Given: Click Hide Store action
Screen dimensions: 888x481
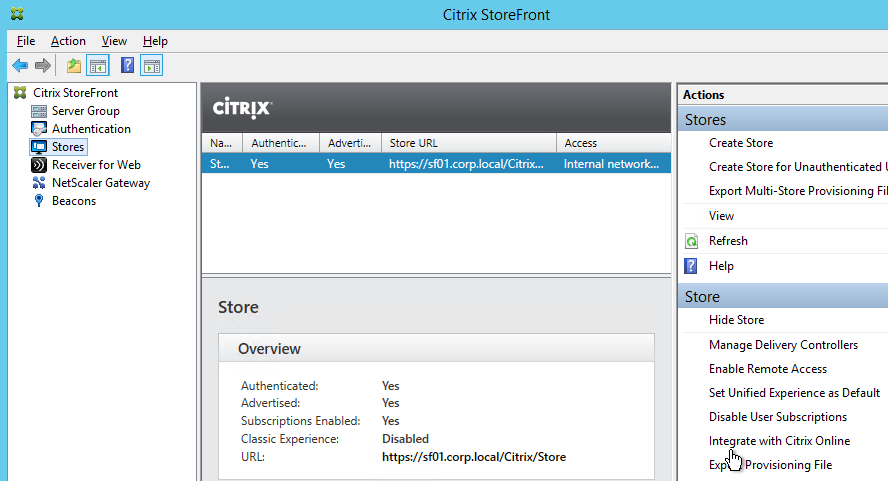Looking at the screenshot, I should tap(736, 320).
